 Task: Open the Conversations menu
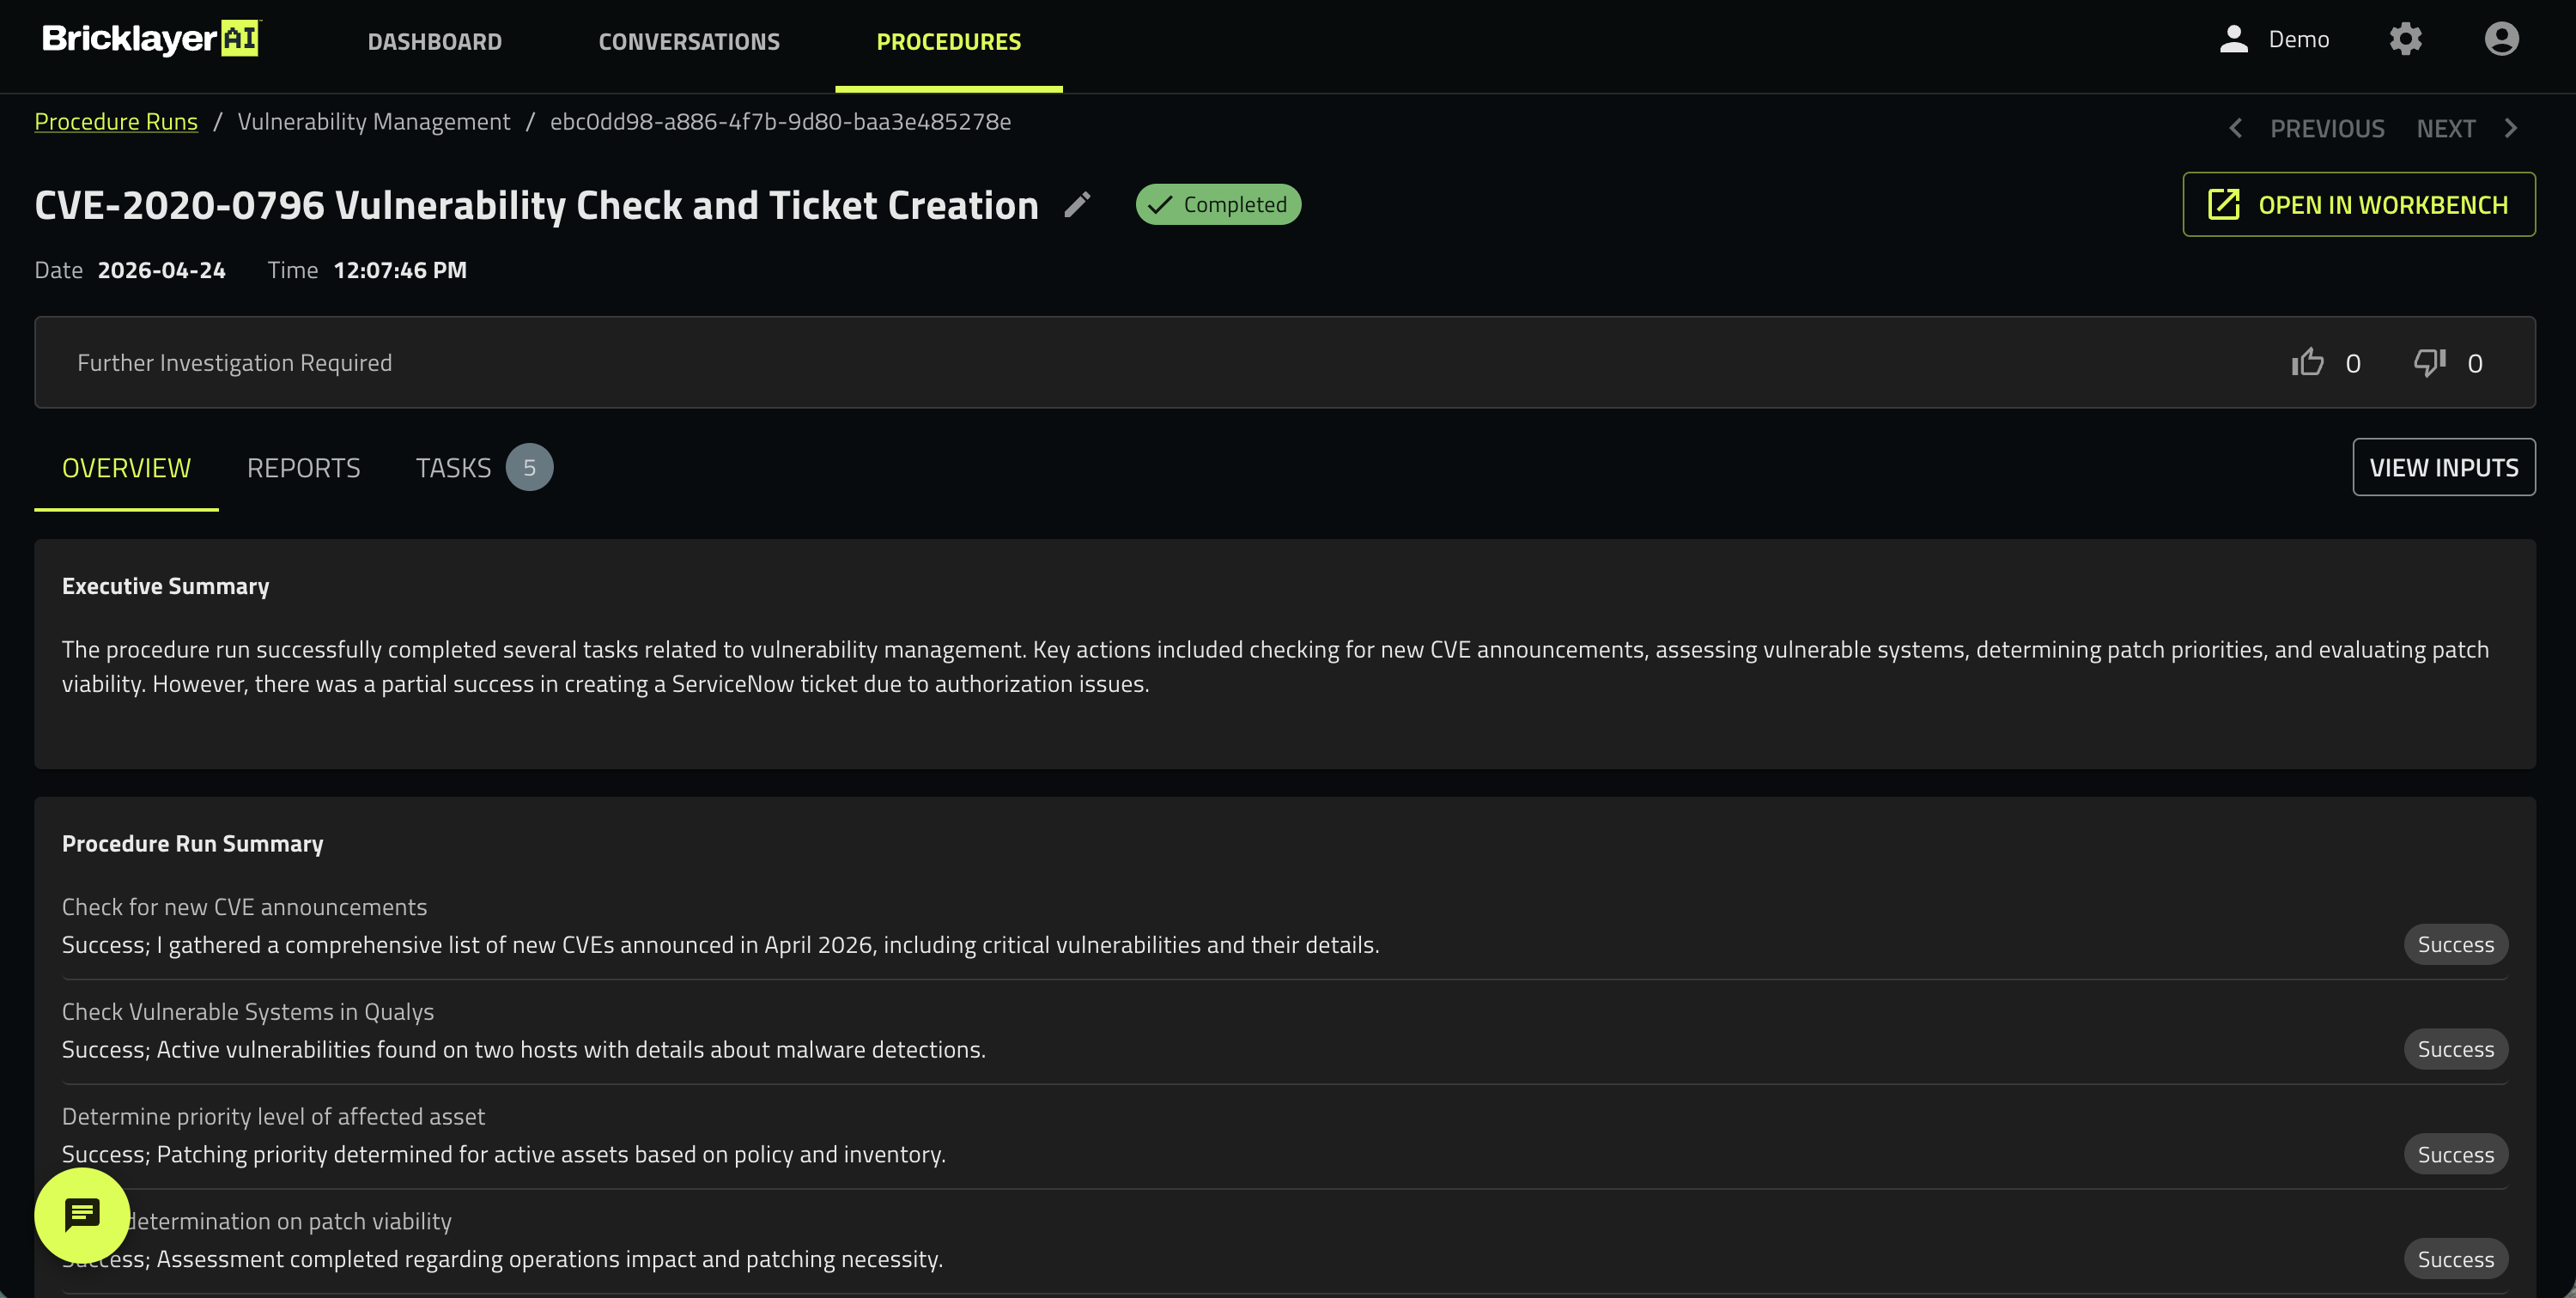(689, 41)
